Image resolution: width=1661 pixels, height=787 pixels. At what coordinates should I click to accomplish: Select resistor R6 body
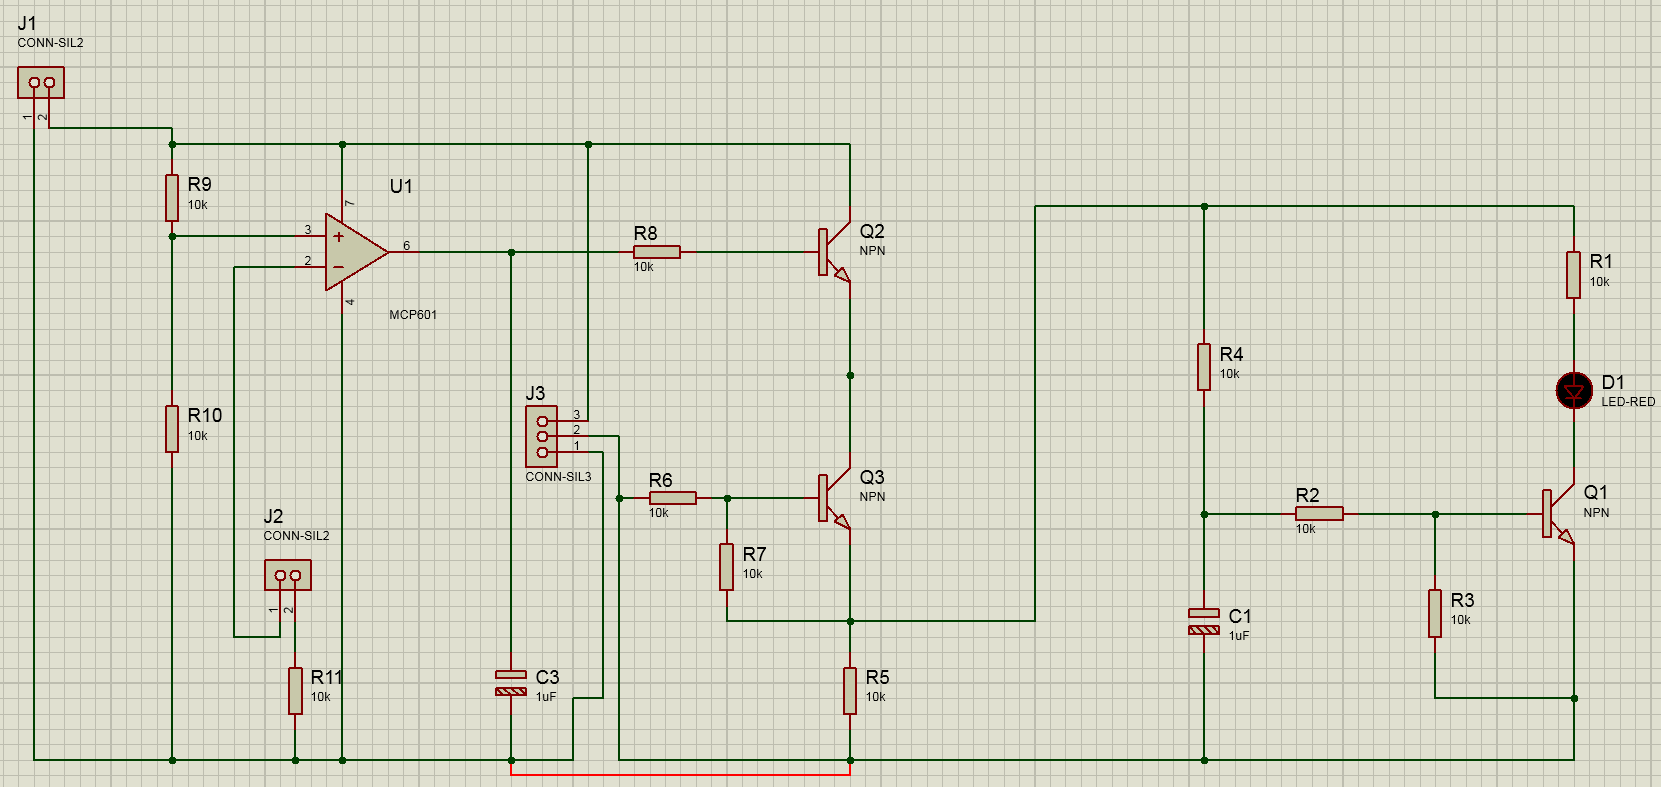click(673, 498)
